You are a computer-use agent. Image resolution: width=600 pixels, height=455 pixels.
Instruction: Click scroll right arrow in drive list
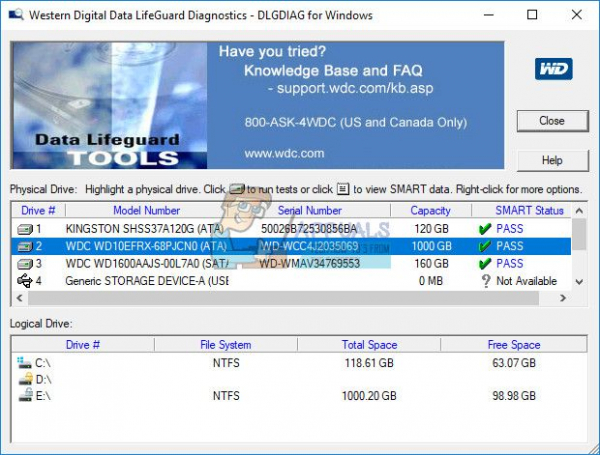tap(563, 298)
